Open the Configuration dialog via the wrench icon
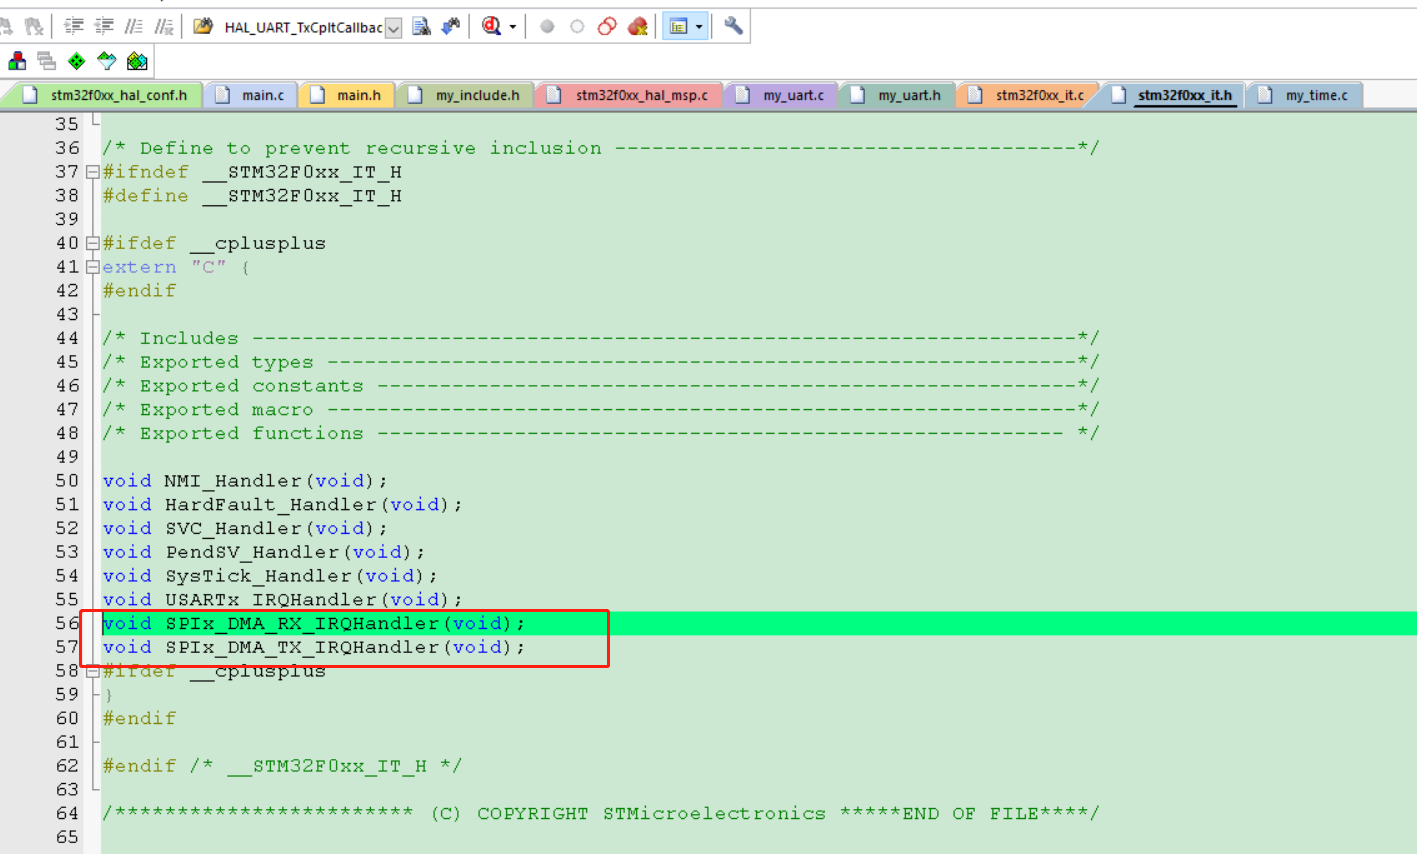 [732, 26]
